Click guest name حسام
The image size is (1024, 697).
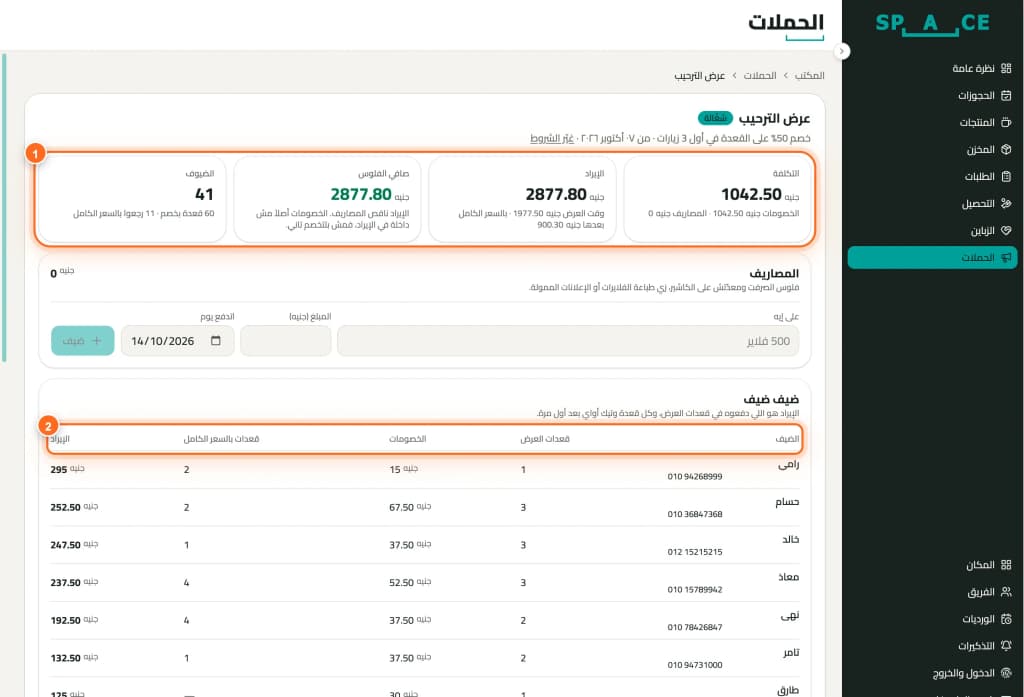click(787, 502)
